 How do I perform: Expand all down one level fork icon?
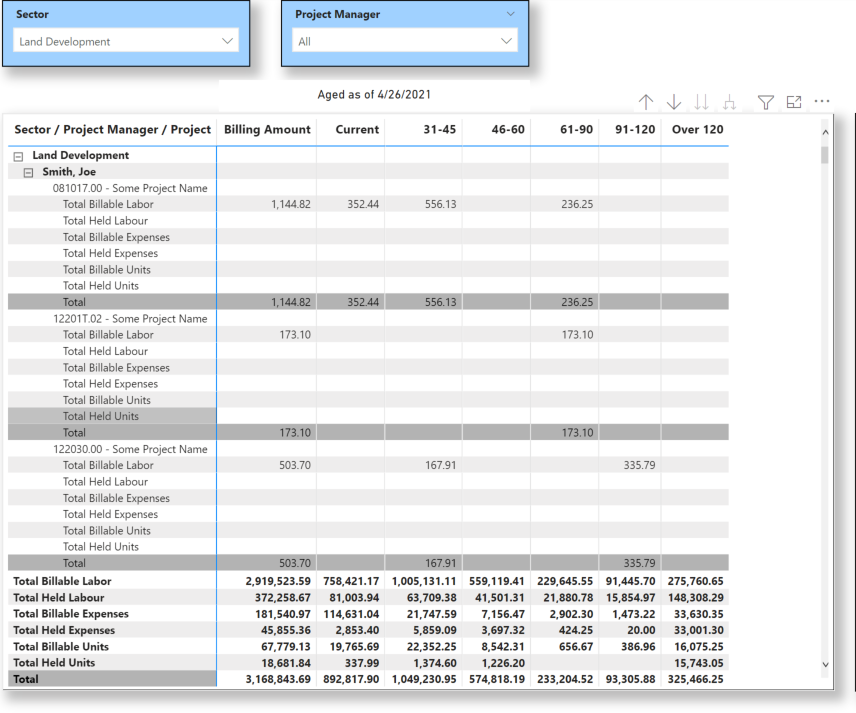coord(729,102)
